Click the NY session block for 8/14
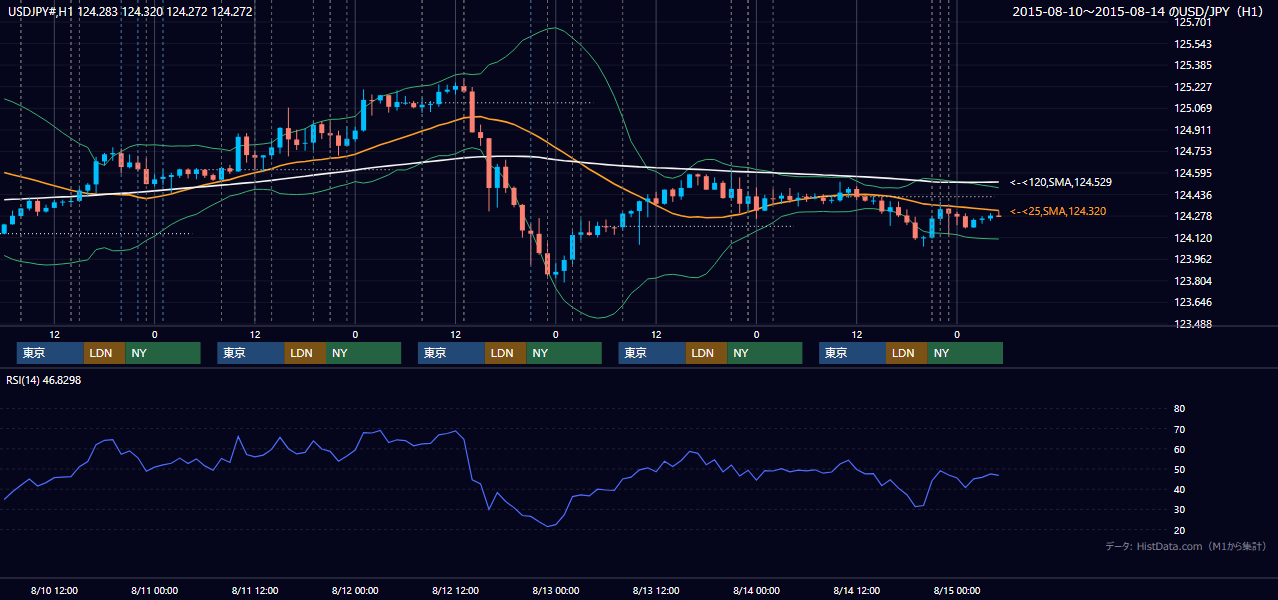Viewport: 1278px width, 600px height. coord(964,353)
